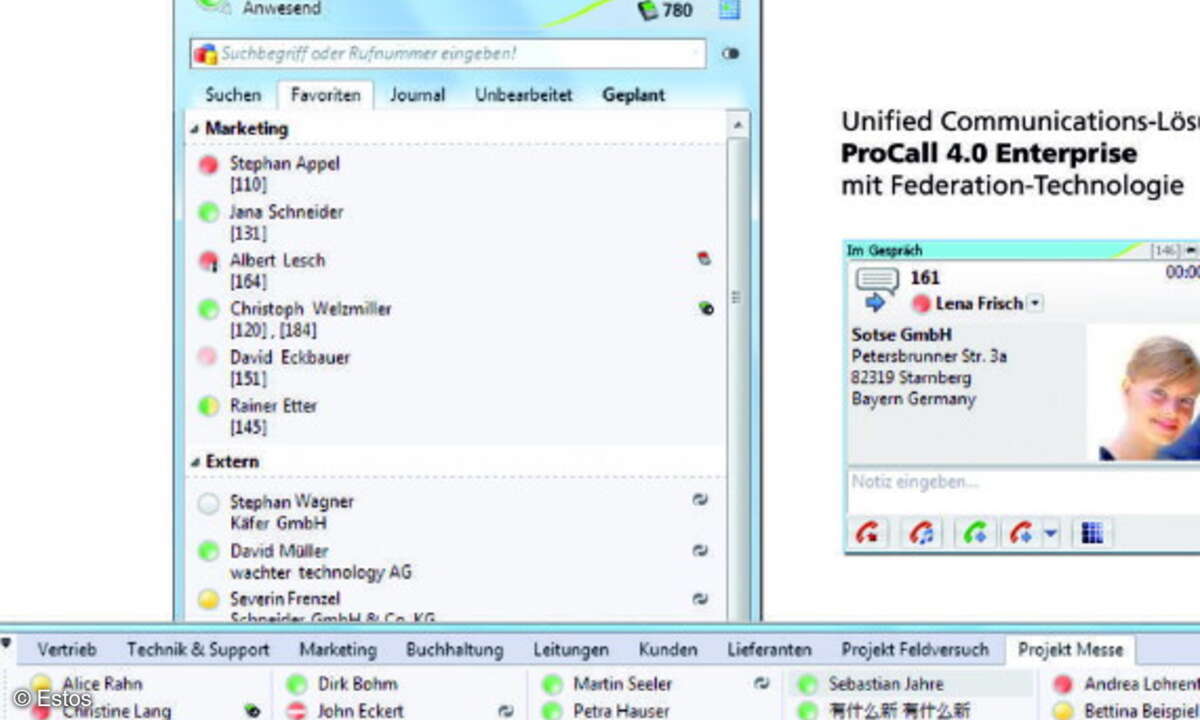This screenshot has width=1200, height=720.
Task: Collapse the Extern group
Action: pos(194,463)
